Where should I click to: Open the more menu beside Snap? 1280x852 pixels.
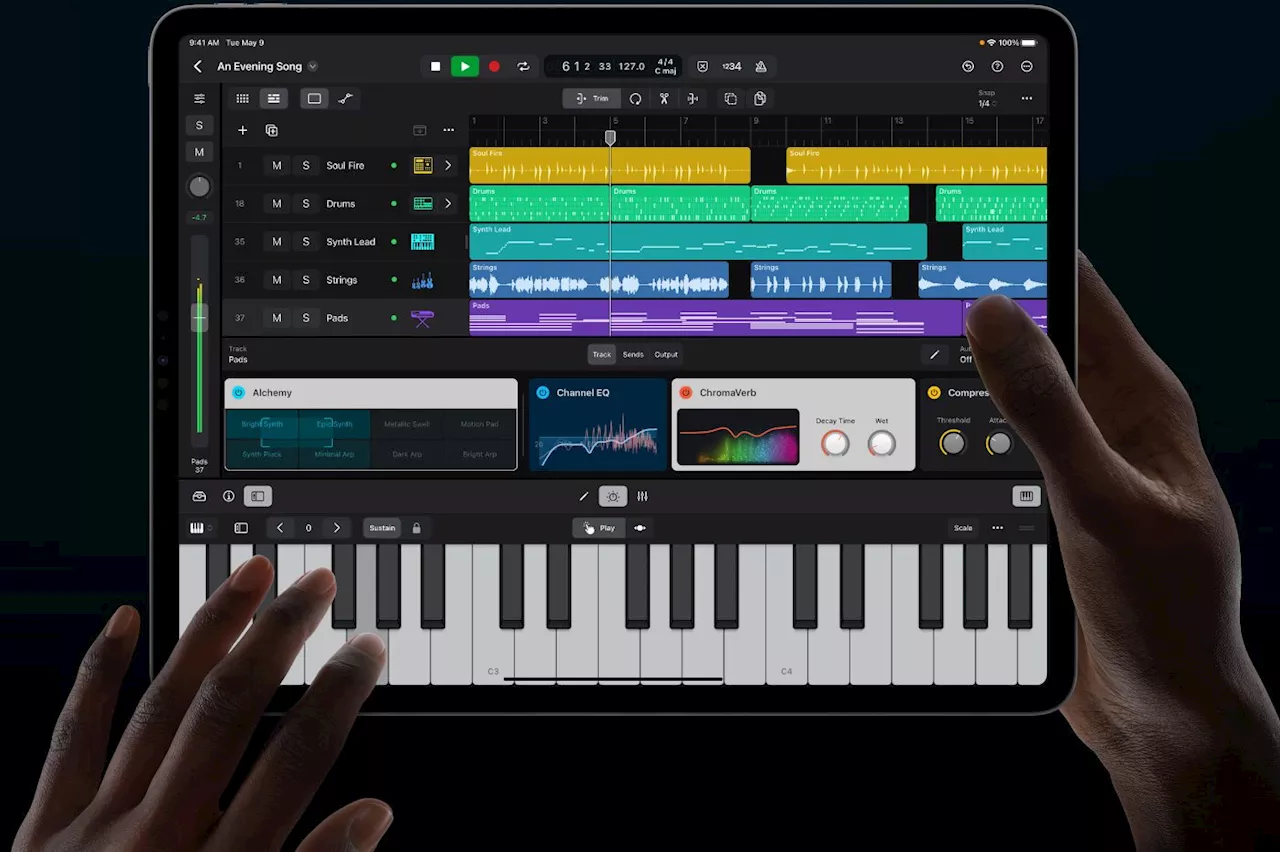1027,98
